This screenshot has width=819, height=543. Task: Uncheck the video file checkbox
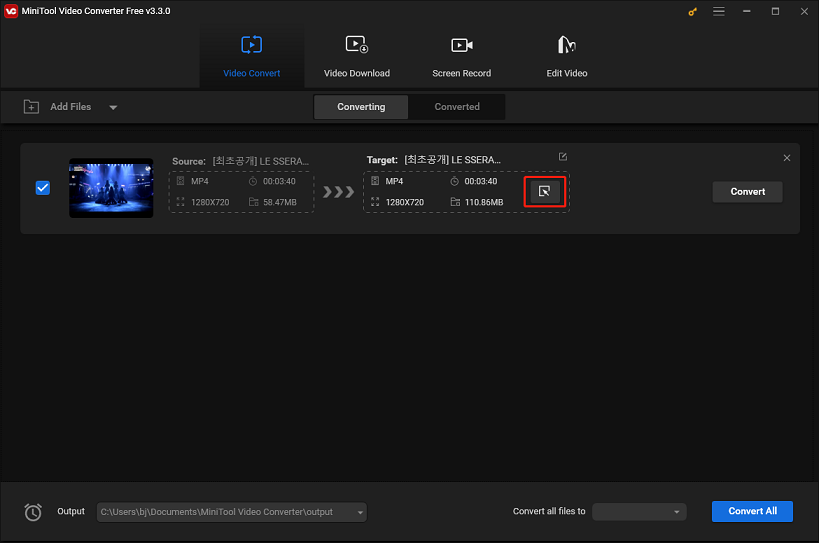click(43, 188)
